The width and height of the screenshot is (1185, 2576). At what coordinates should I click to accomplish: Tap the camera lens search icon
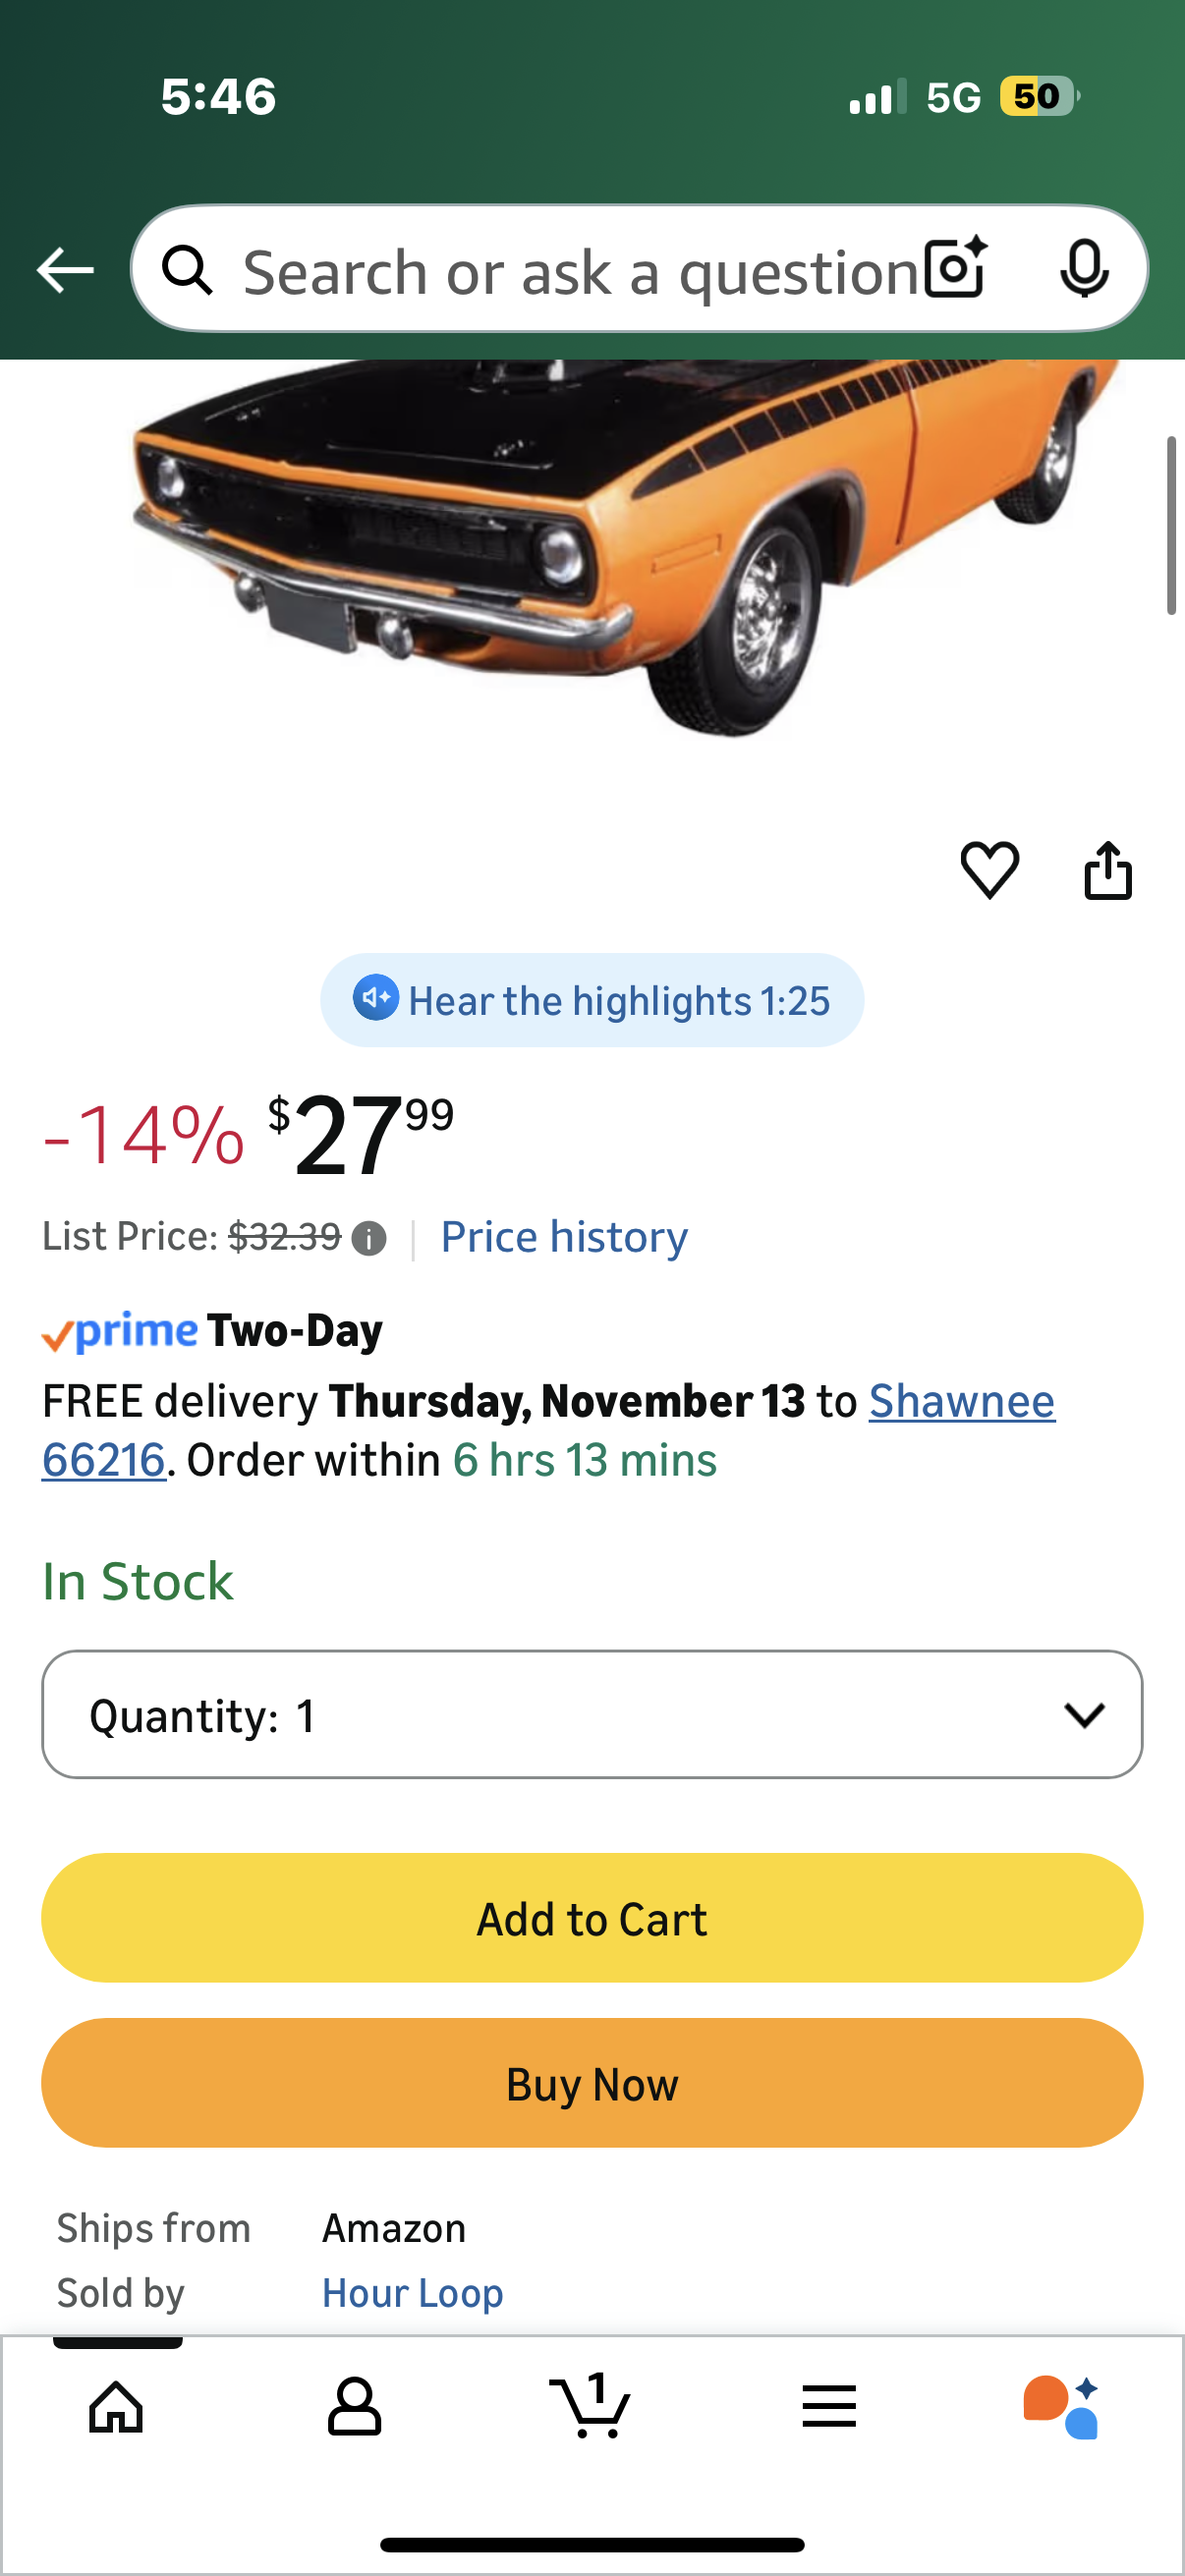click(x=955, y=269)
